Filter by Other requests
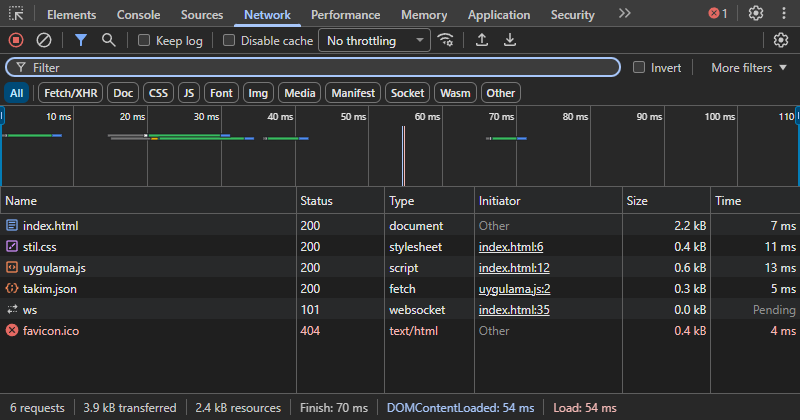The height and width of the screenshot is (420, 800). pos(501,93)
